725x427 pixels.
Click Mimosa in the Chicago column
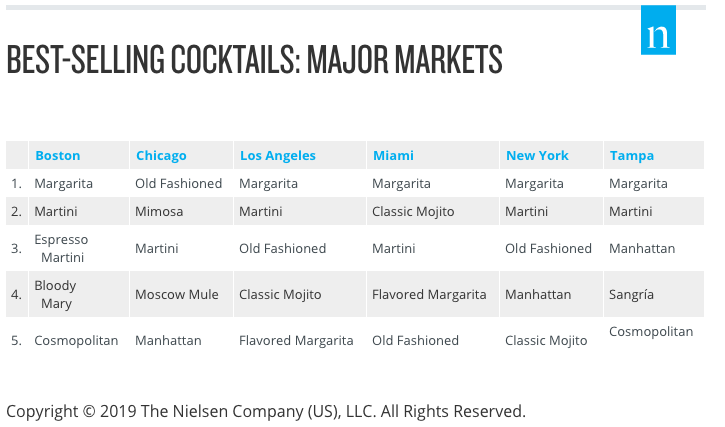(x=159, y=211)
